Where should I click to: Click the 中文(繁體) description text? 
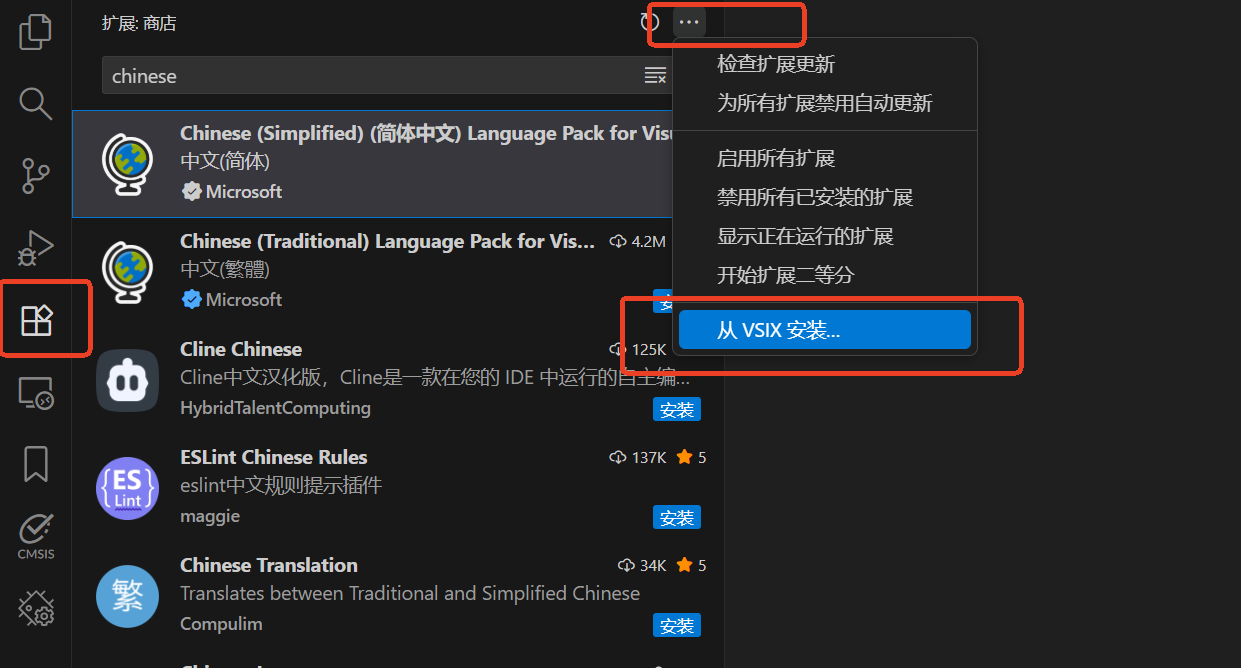225,269
